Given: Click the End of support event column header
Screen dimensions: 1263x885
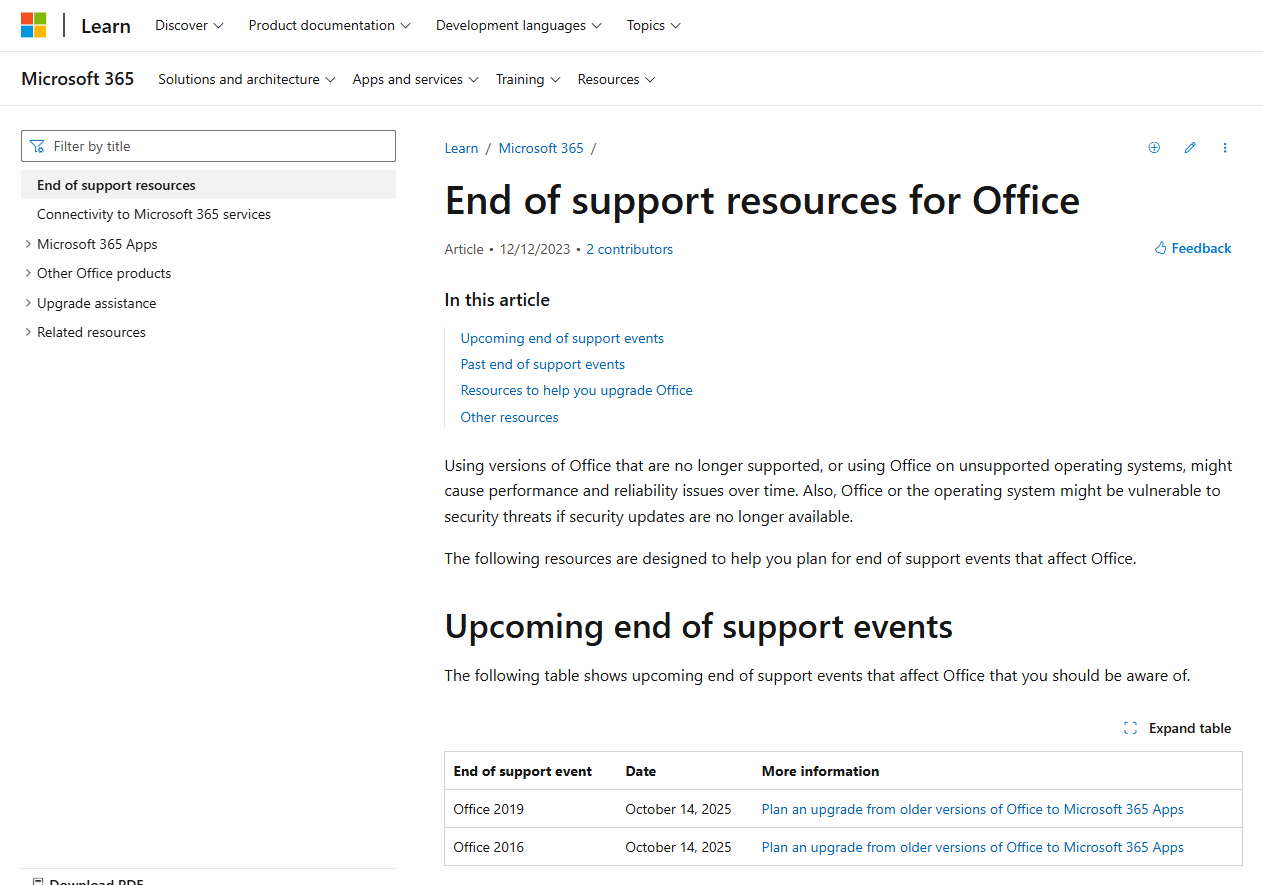Looking at the screenshot, I should tap(523, 771).
